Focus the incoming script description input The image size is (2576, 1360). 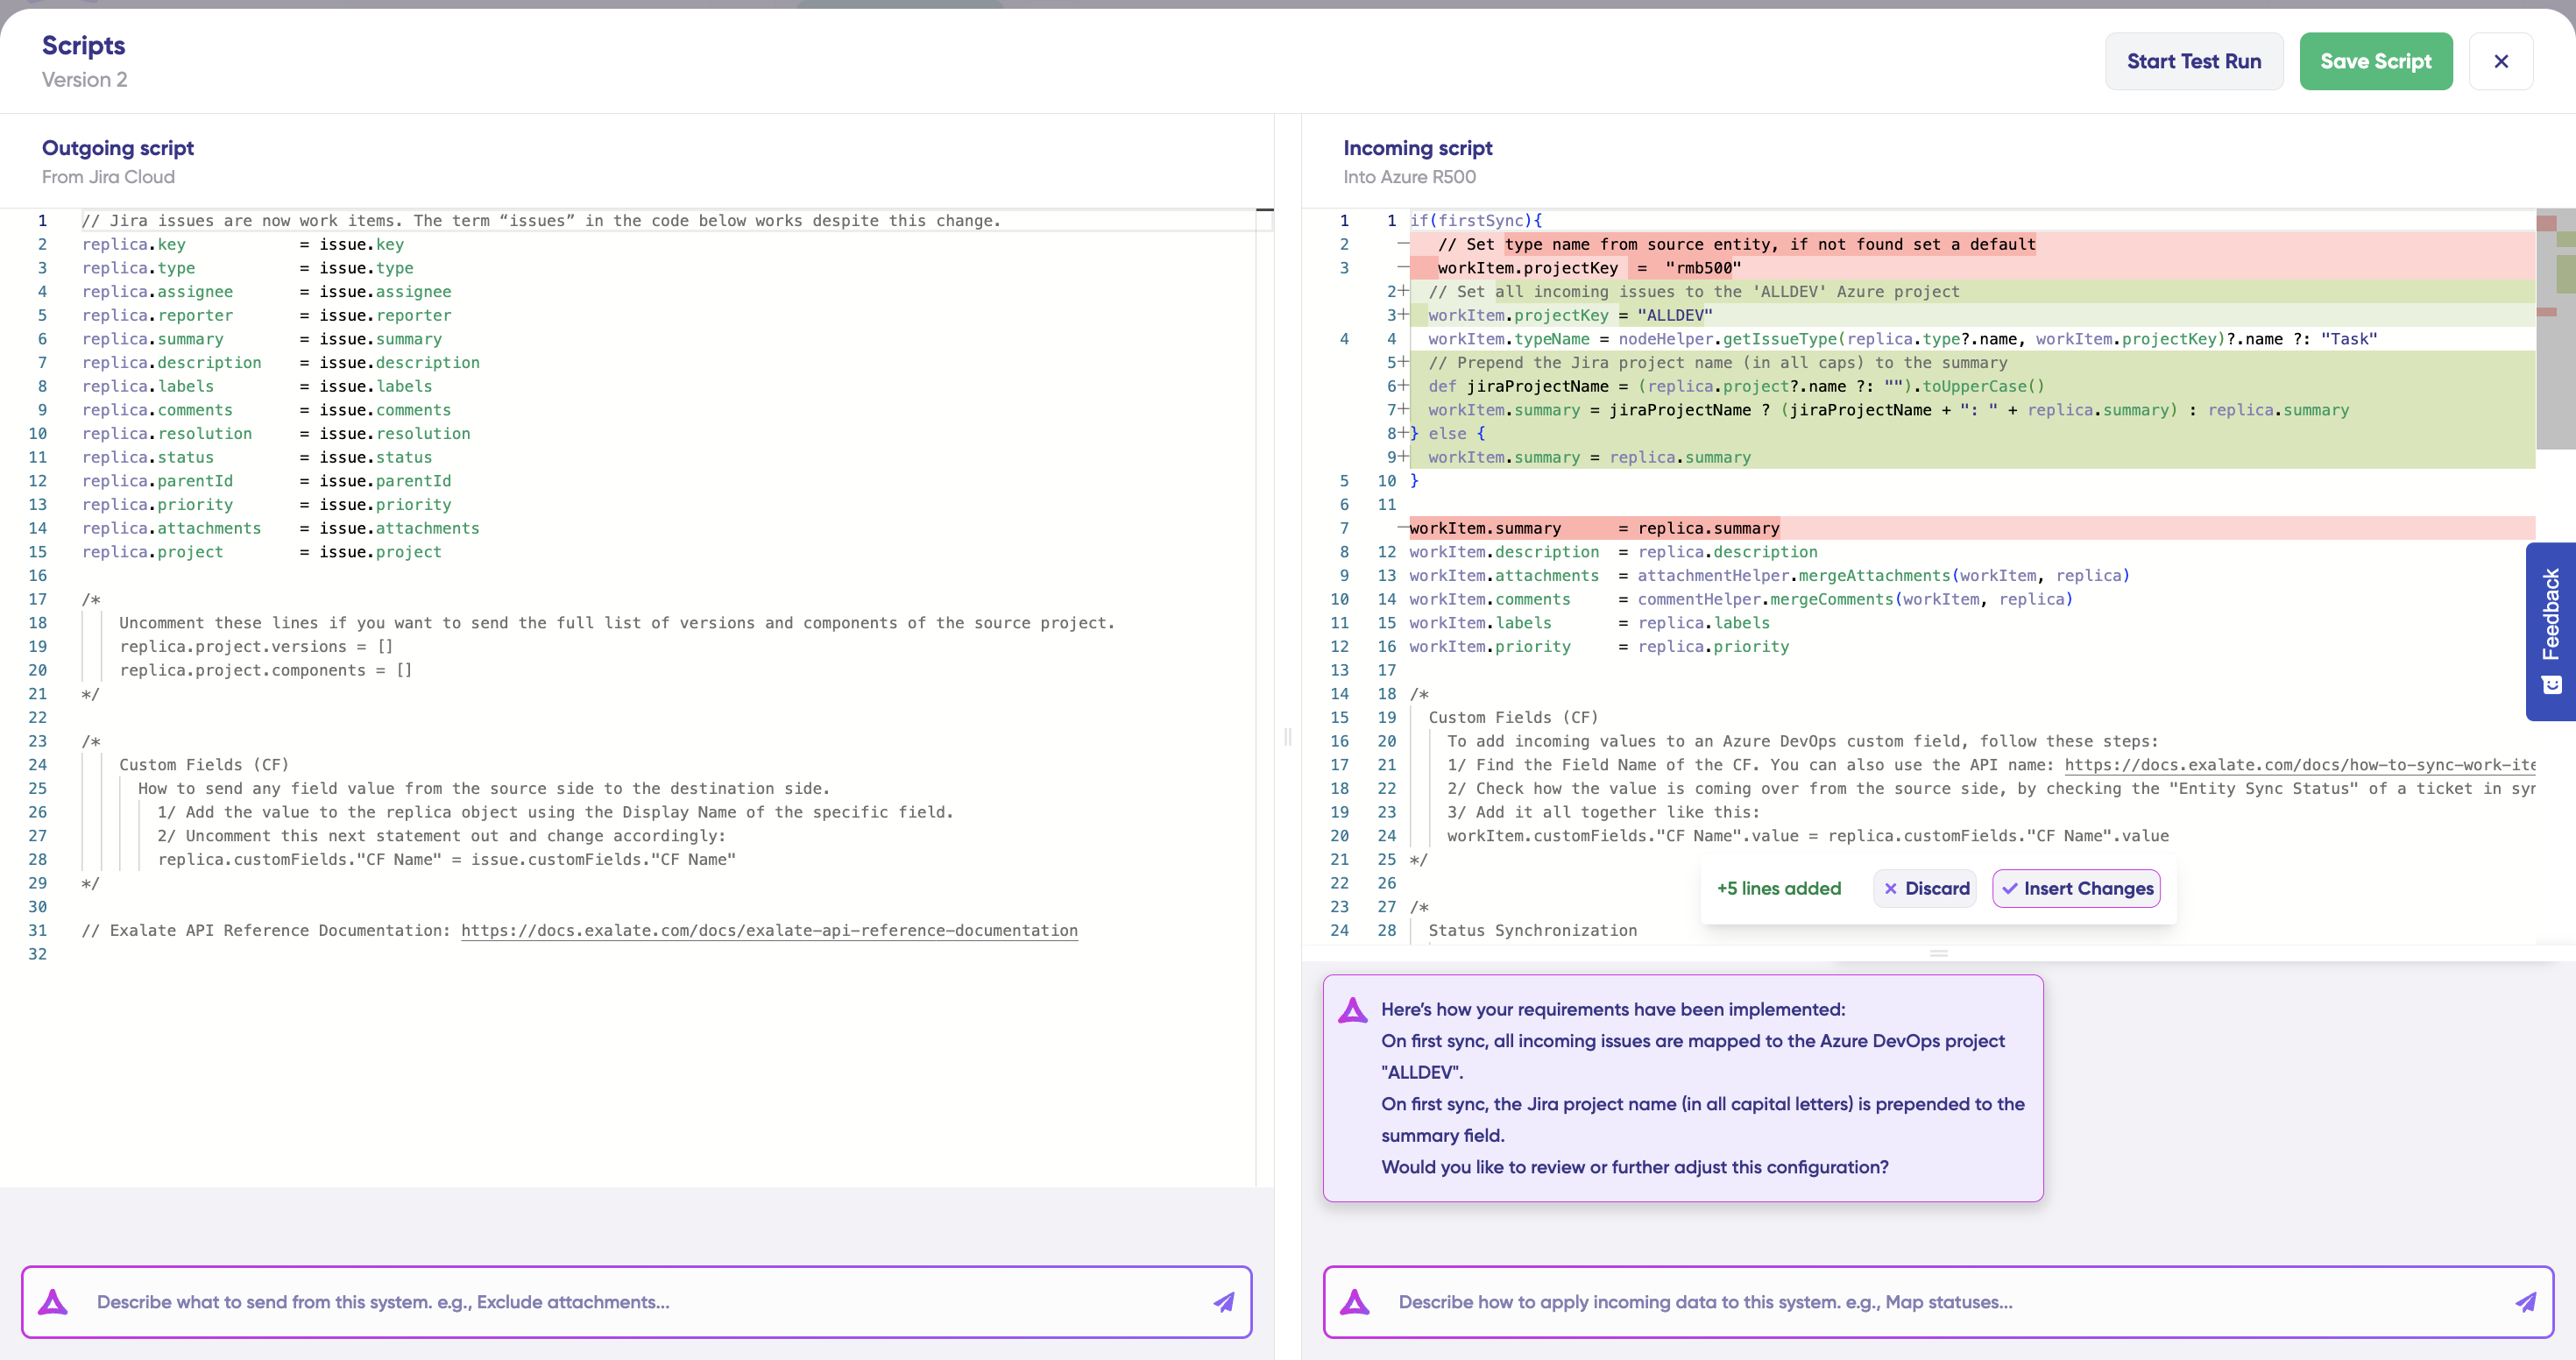click(1940, 1302)
